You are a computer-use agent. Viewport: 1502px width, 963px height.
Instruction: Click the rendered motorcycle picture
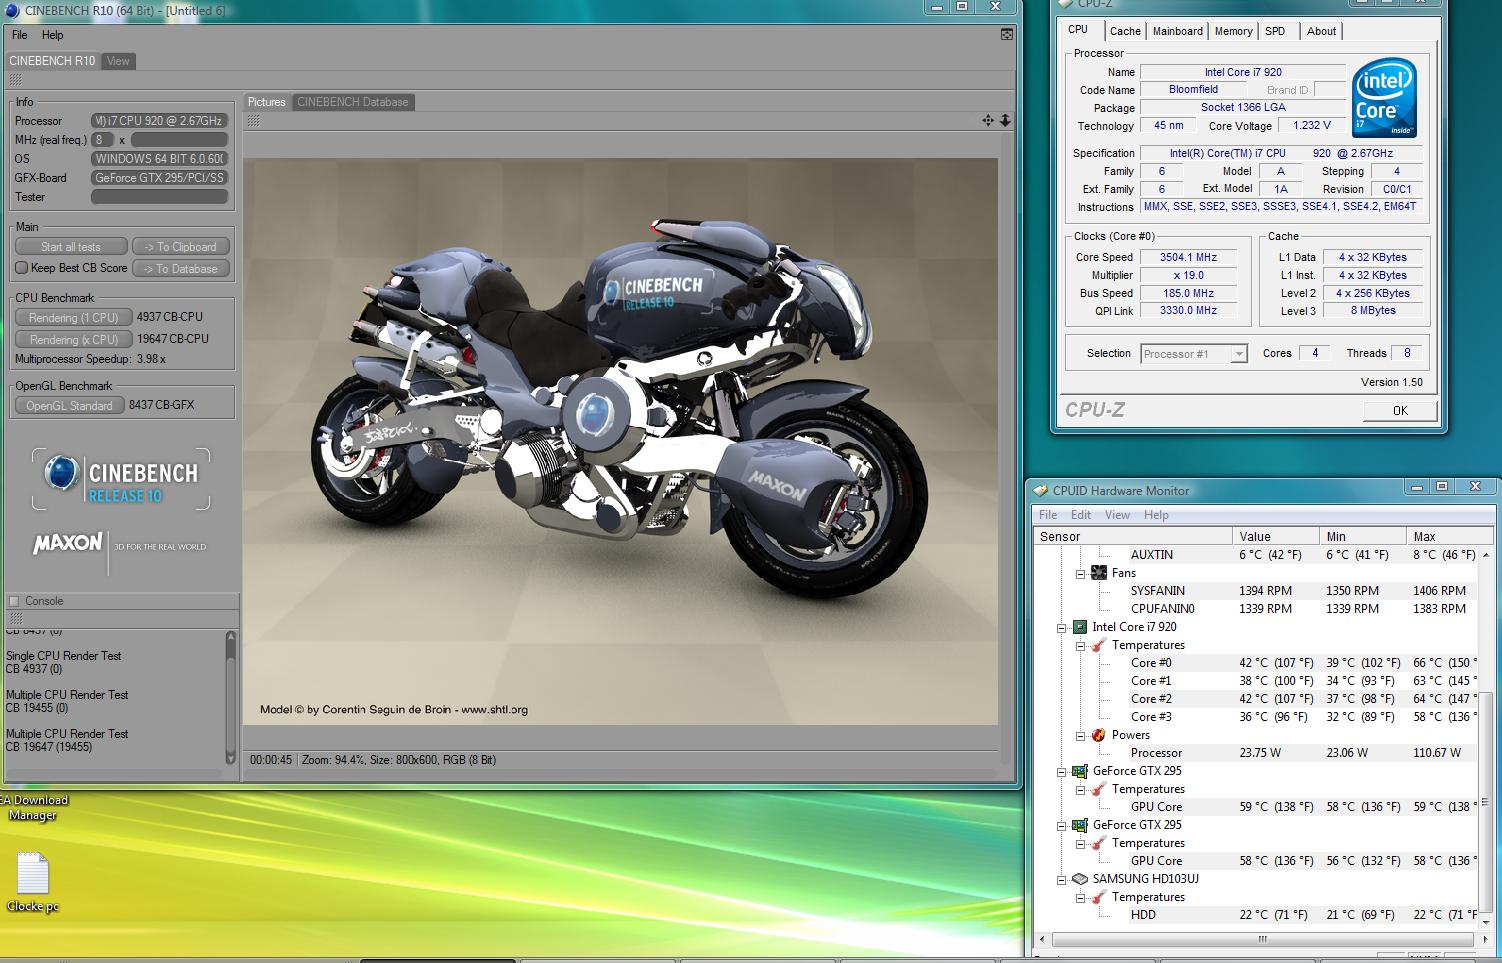(x=620, y=441)
